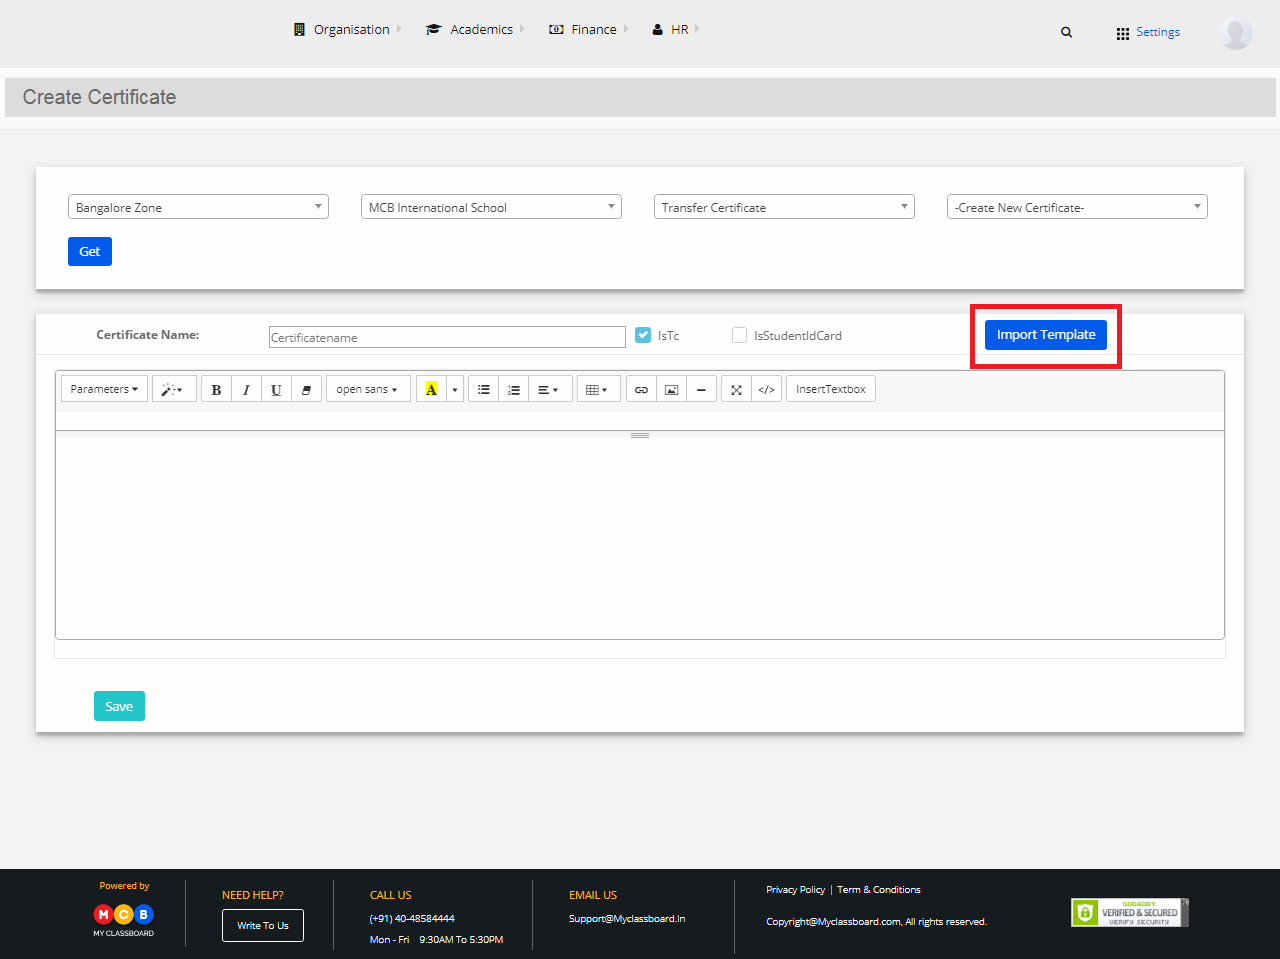The image size is (1280, 959).
Task: Insert an unordered bullet list
Action: [x=483, y=389]
